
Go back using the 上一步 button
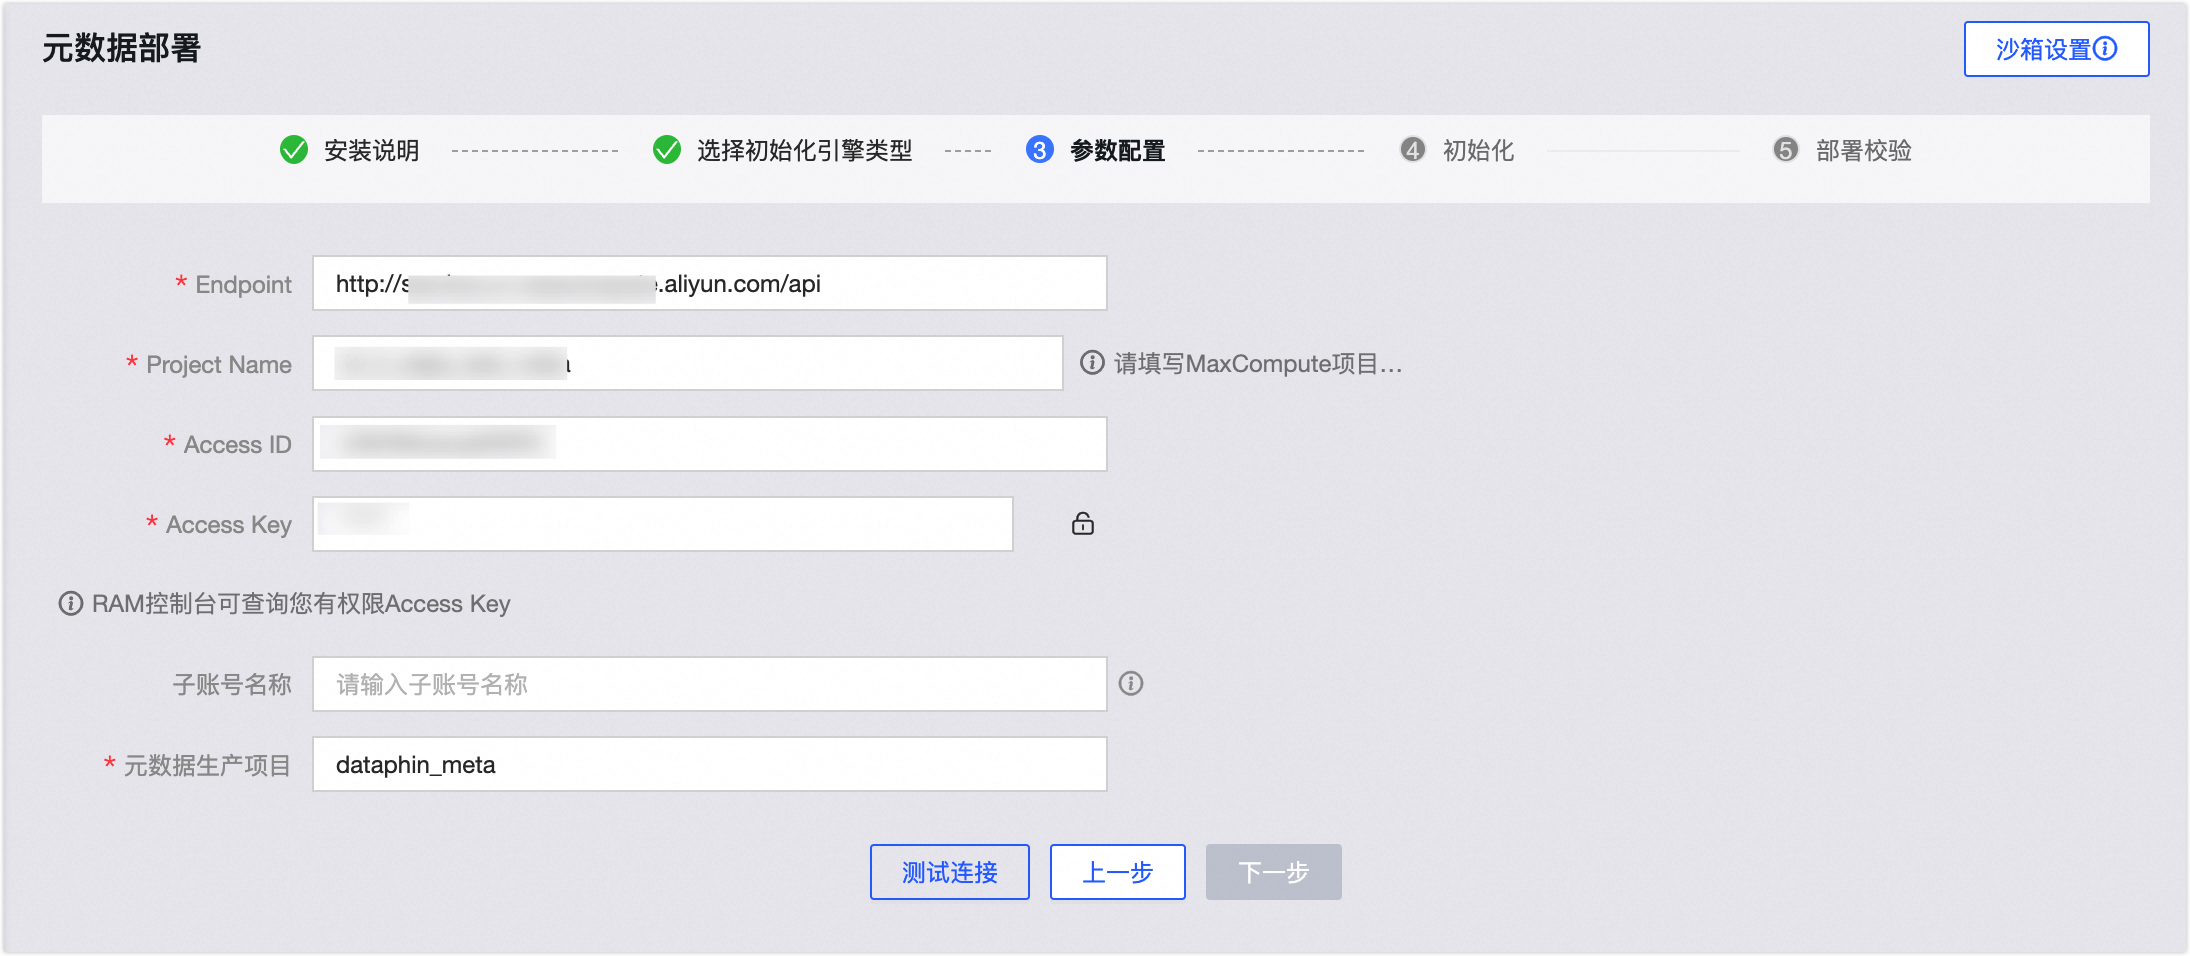(x=1117, y=871)
